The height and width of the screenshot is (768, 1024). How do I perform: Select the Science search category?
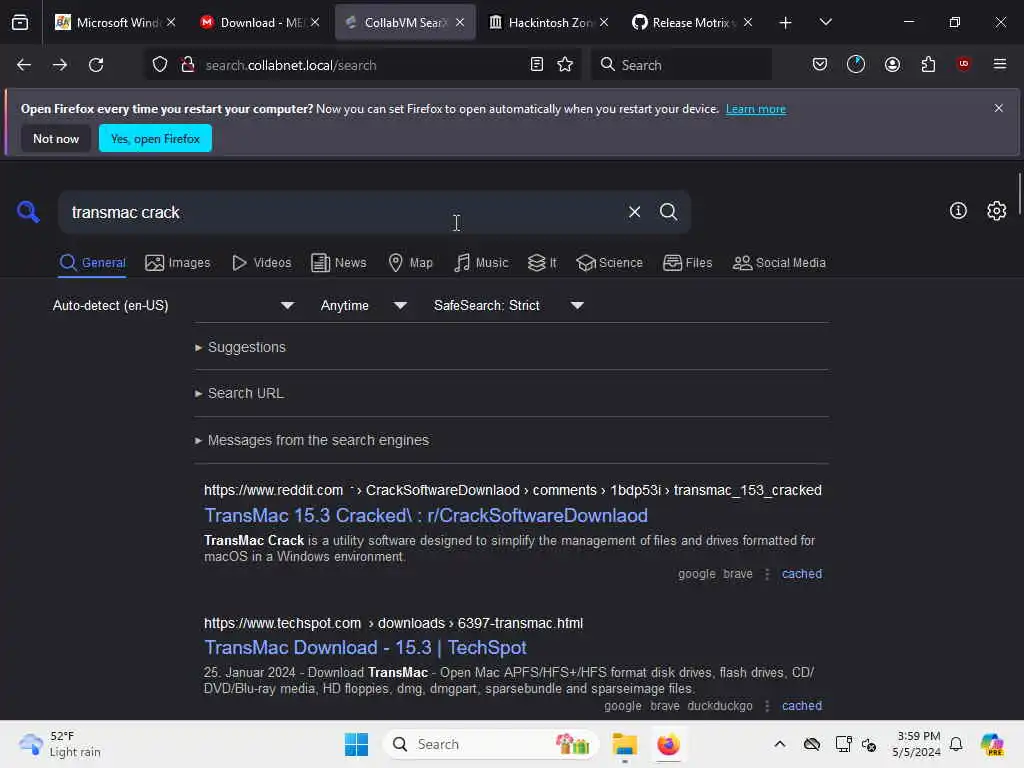point(609,263)
